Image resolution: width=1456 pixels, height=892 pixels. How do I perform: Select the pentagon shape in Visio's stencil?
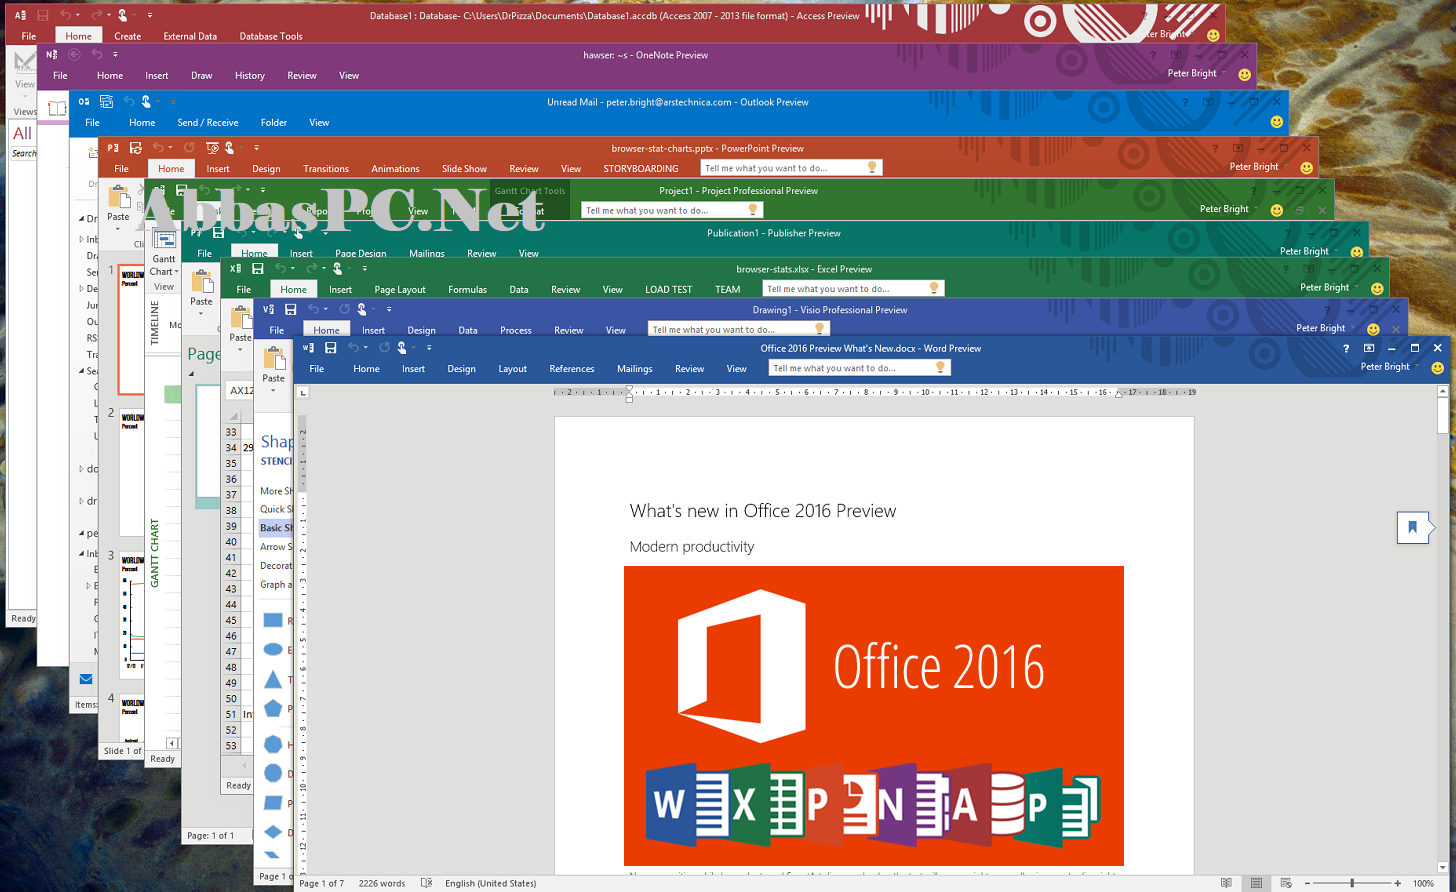273,709
